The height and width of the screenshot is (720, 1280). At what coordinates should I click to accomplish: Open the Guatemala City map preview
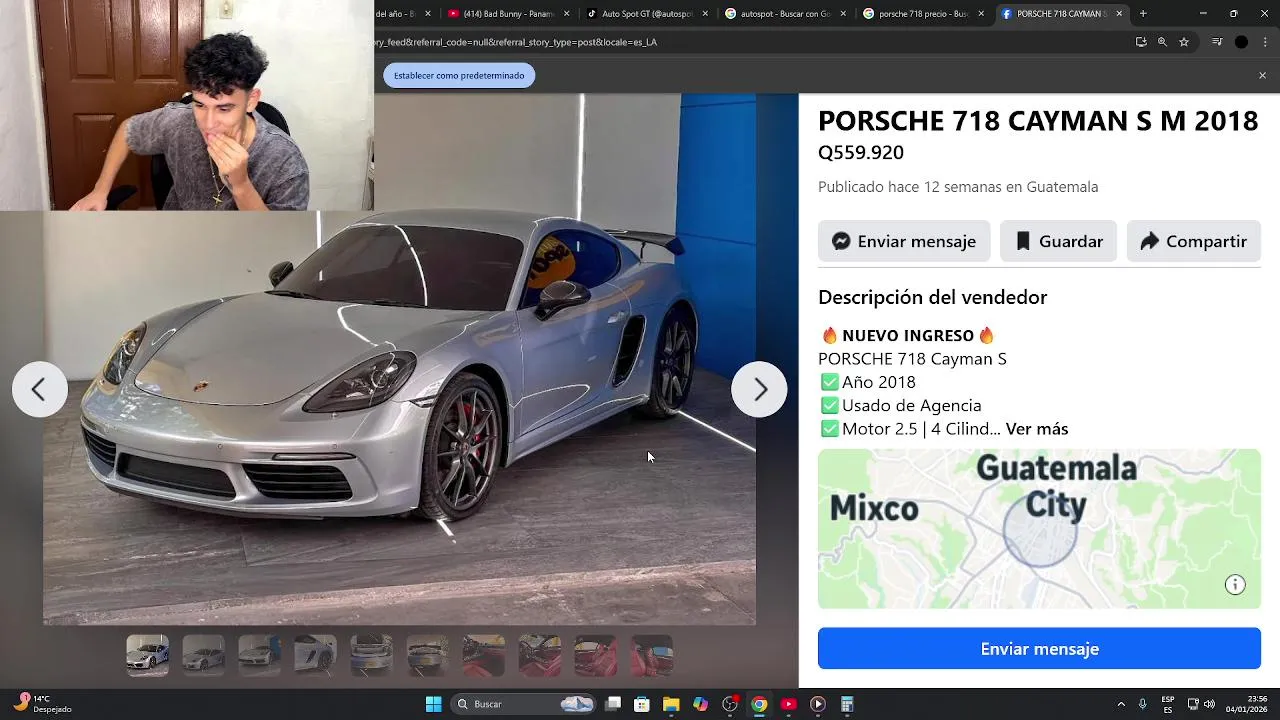tap(1039, 529)
